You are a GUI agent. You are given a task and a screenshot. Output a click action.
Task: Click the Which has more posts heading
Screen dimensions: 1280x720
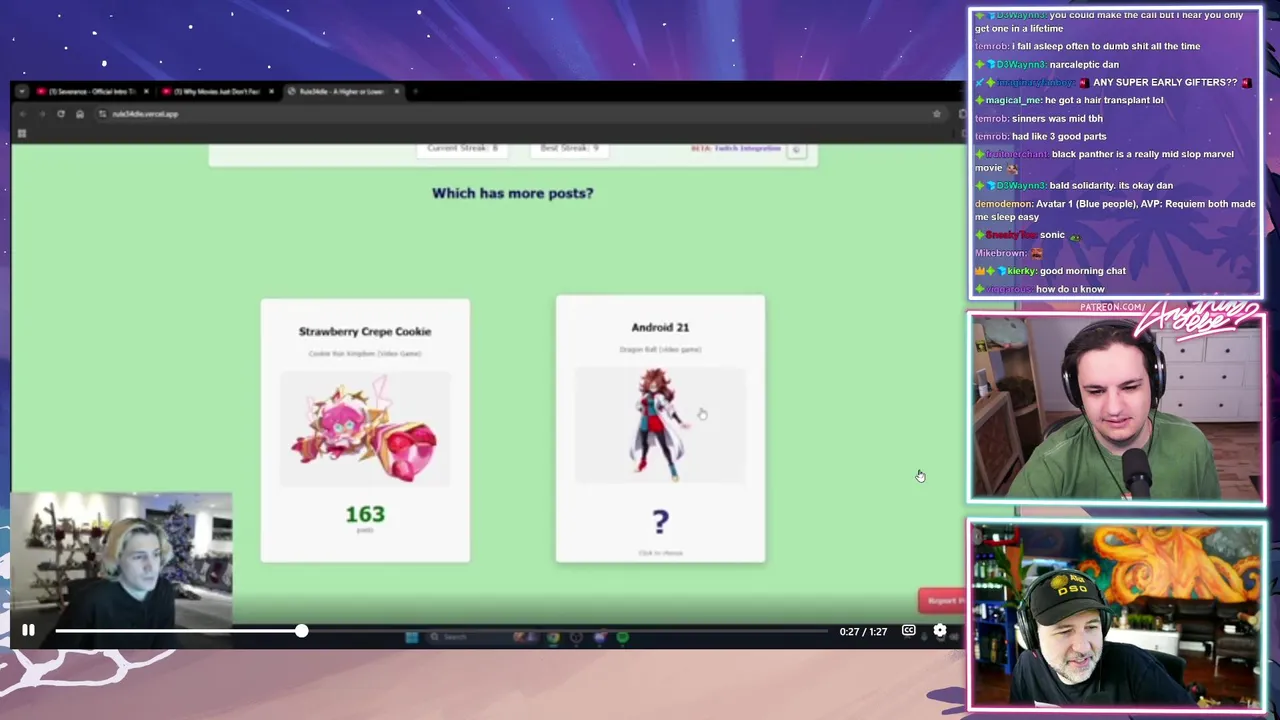click(513, 193)
